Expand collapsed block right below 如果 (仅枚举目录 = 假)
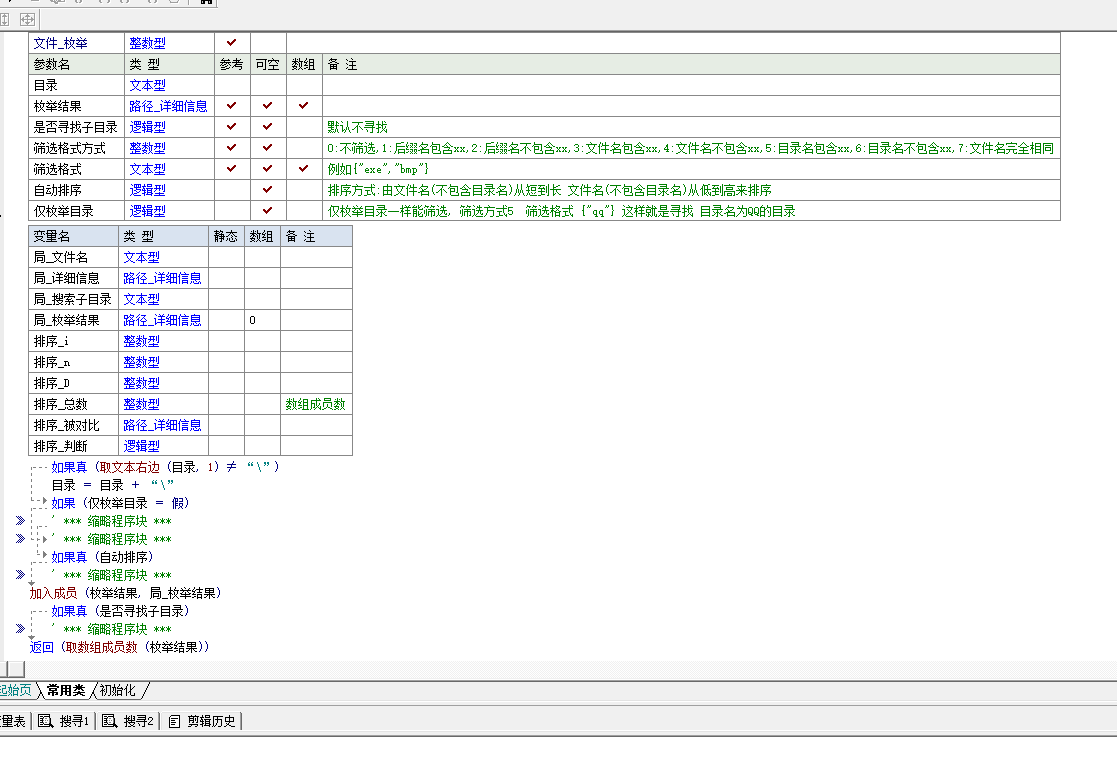This screenshot has width=1117, height=779. (20, 521)
